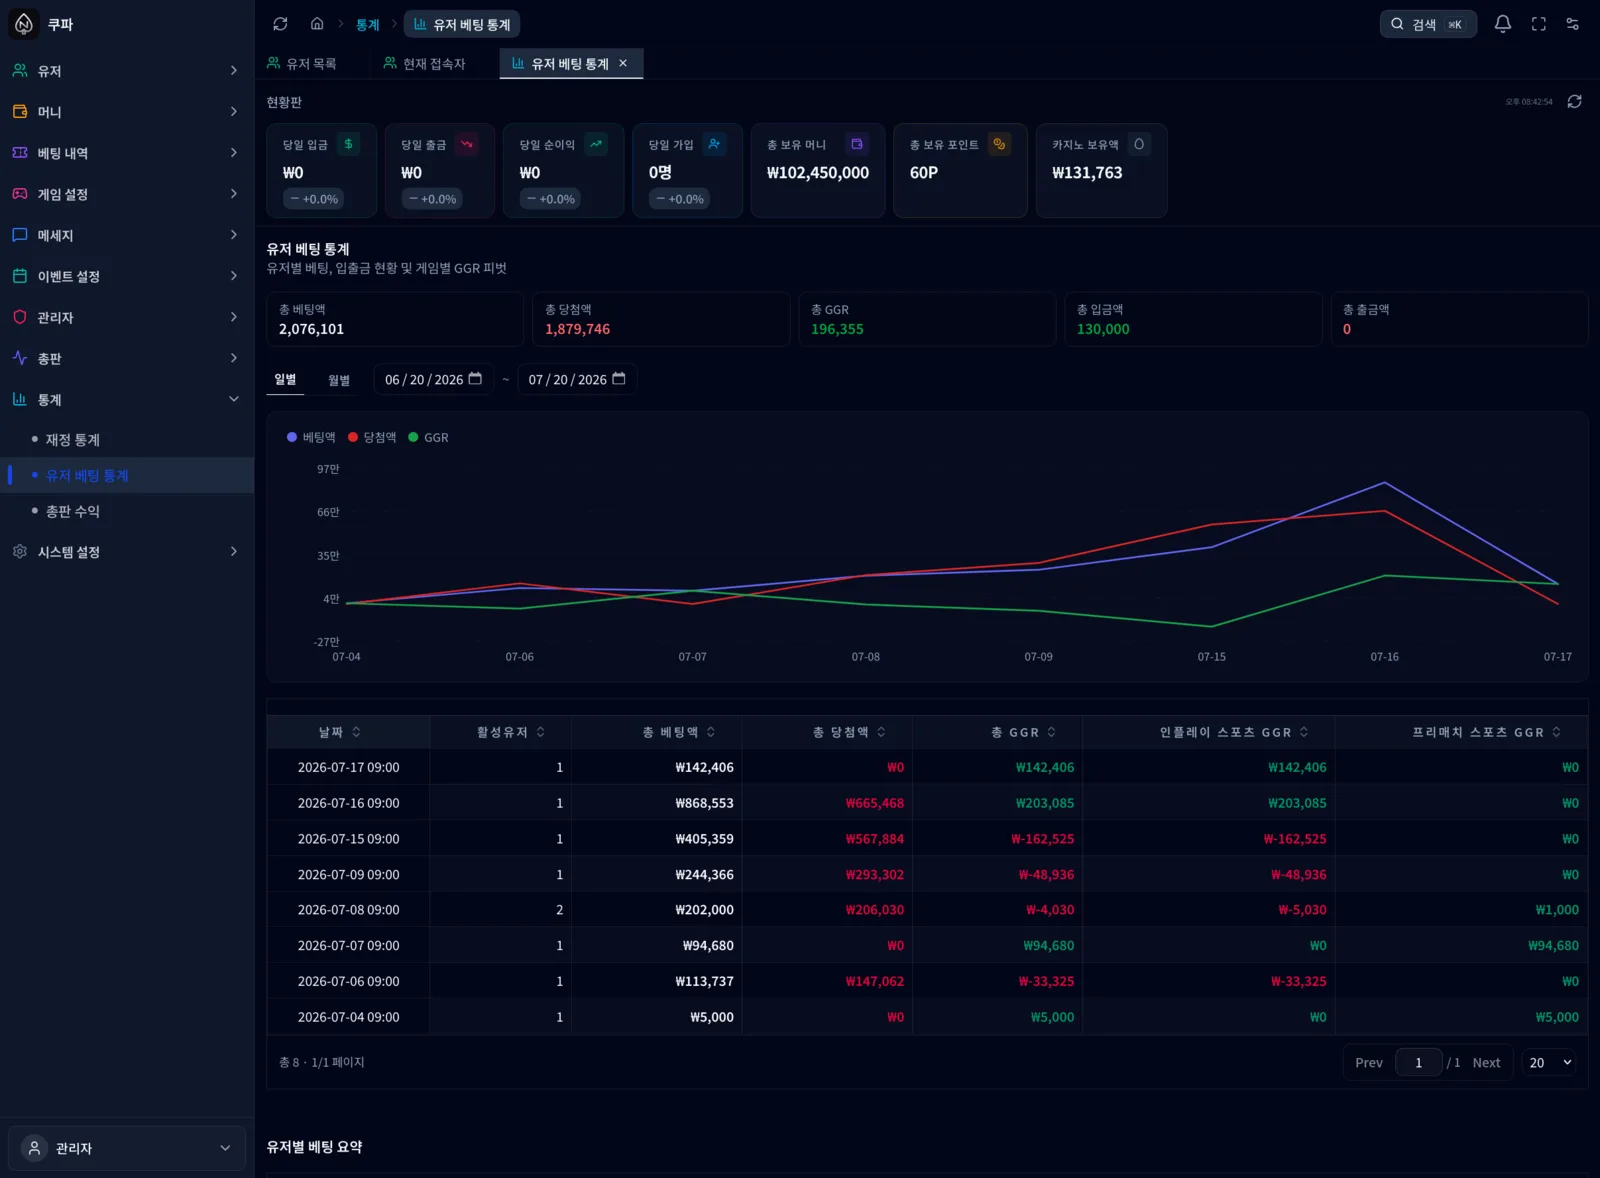Open 총판 수익 in sidebar

pos(73,511)
